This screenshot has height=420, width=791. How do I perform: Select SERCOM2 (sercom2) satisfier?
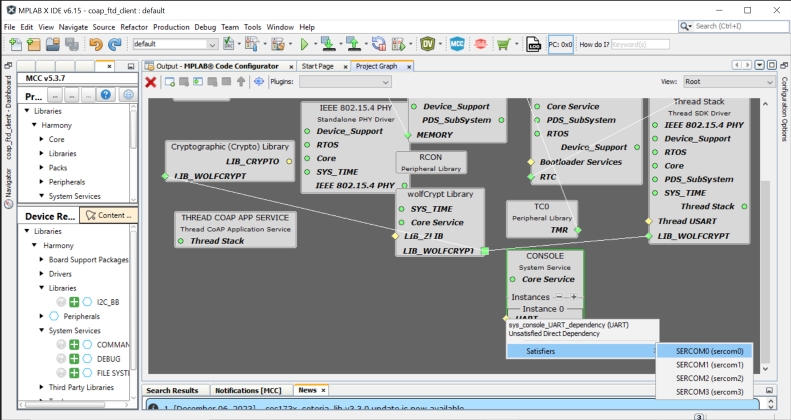coord(704,378)
